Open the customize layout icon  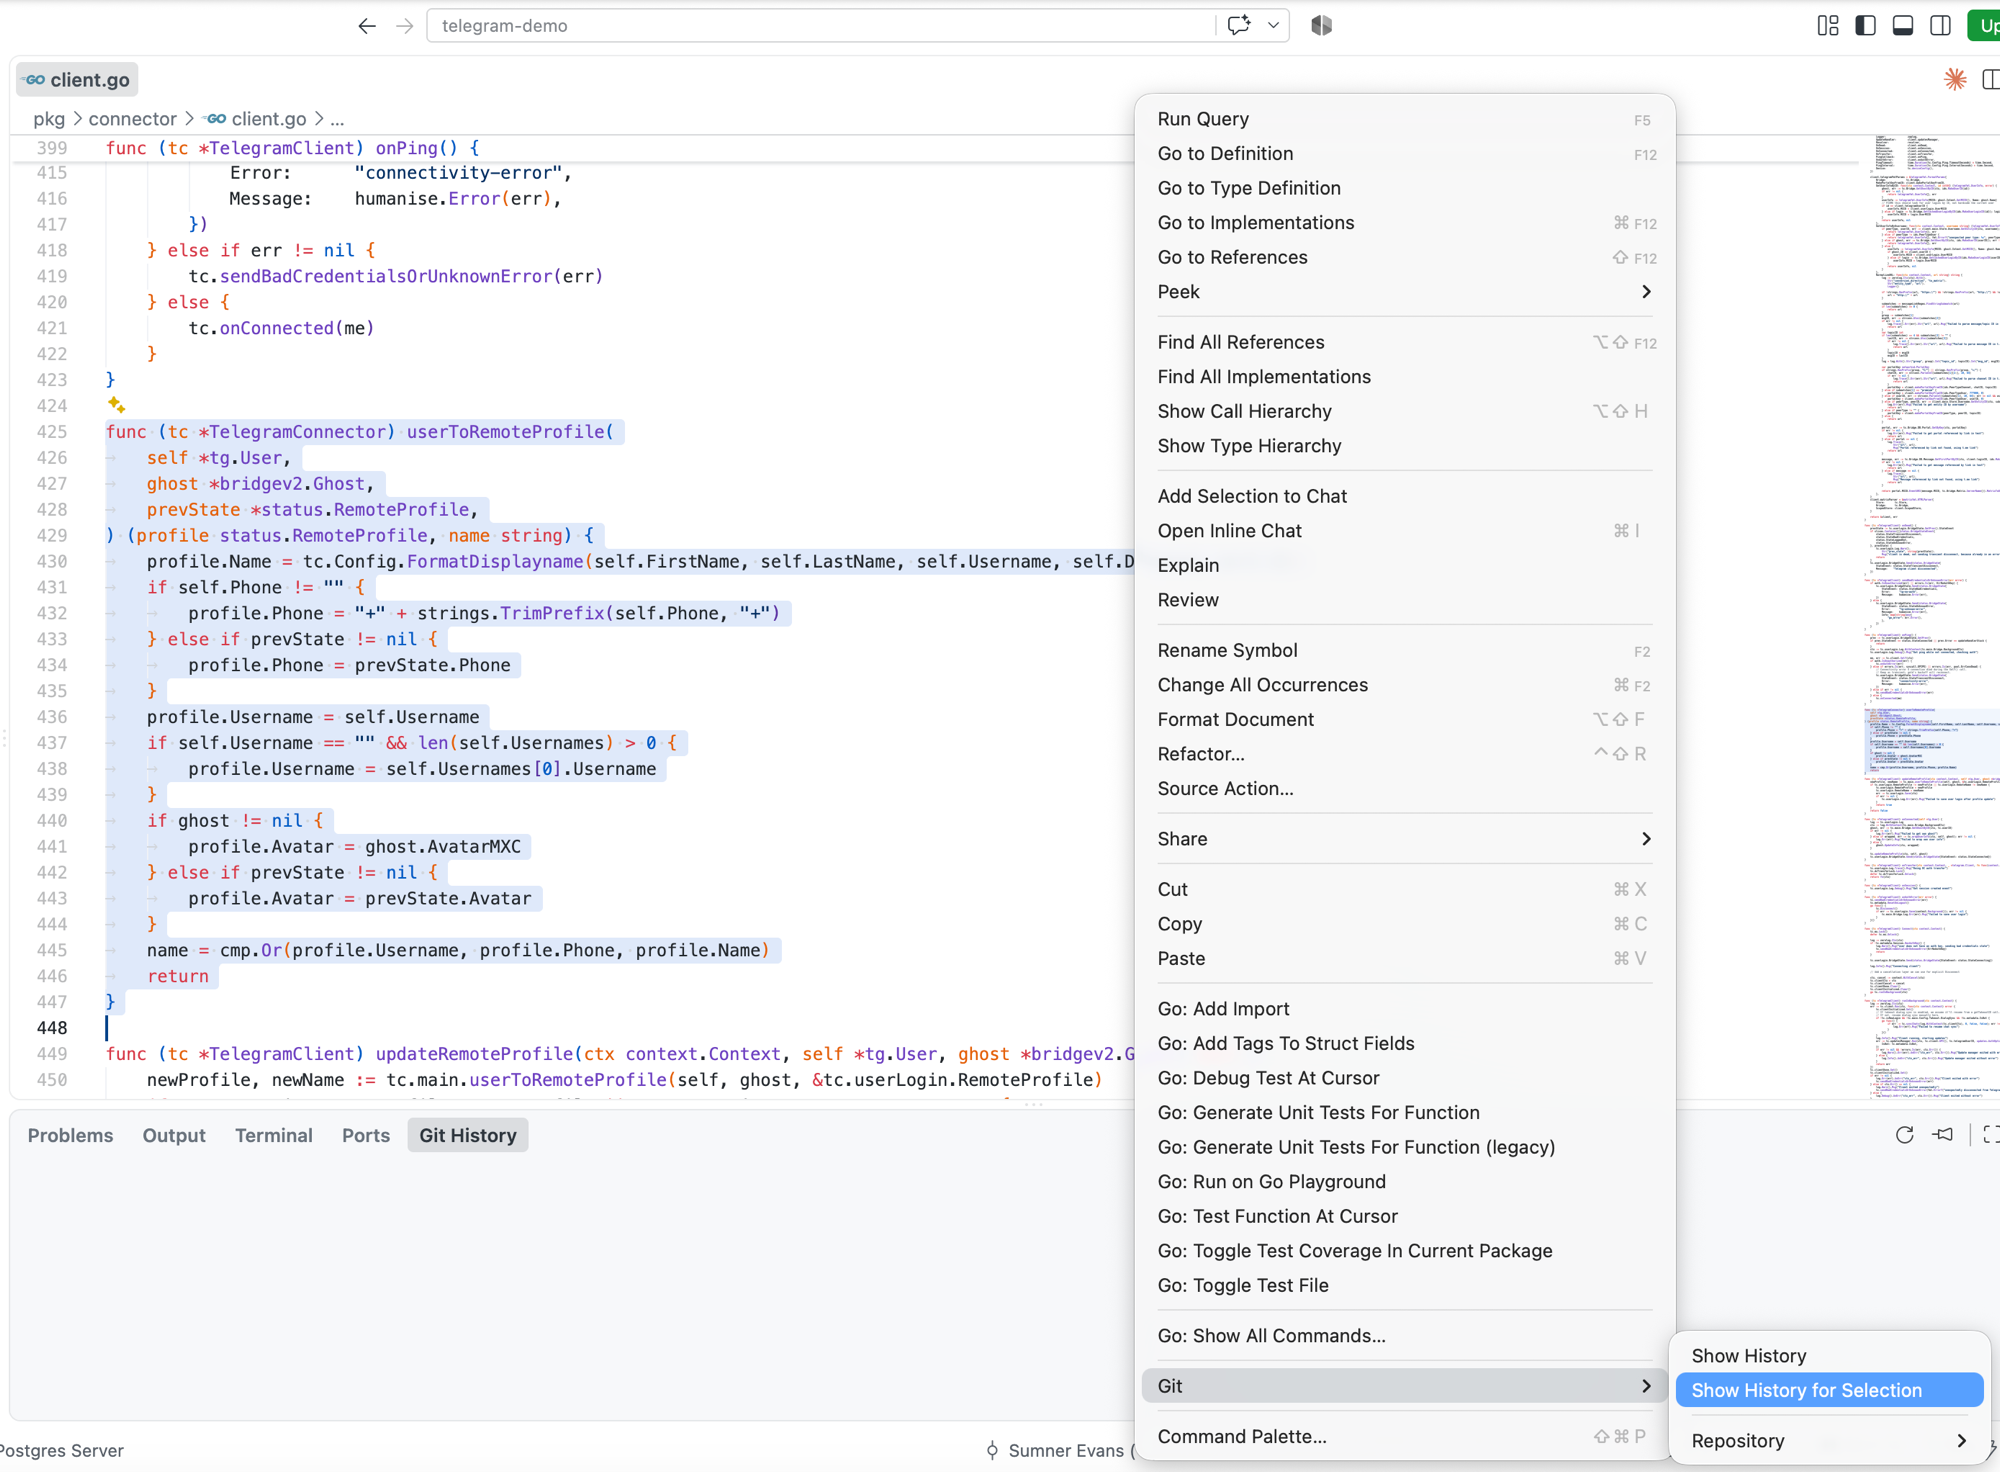click(x=1828, y=26)
